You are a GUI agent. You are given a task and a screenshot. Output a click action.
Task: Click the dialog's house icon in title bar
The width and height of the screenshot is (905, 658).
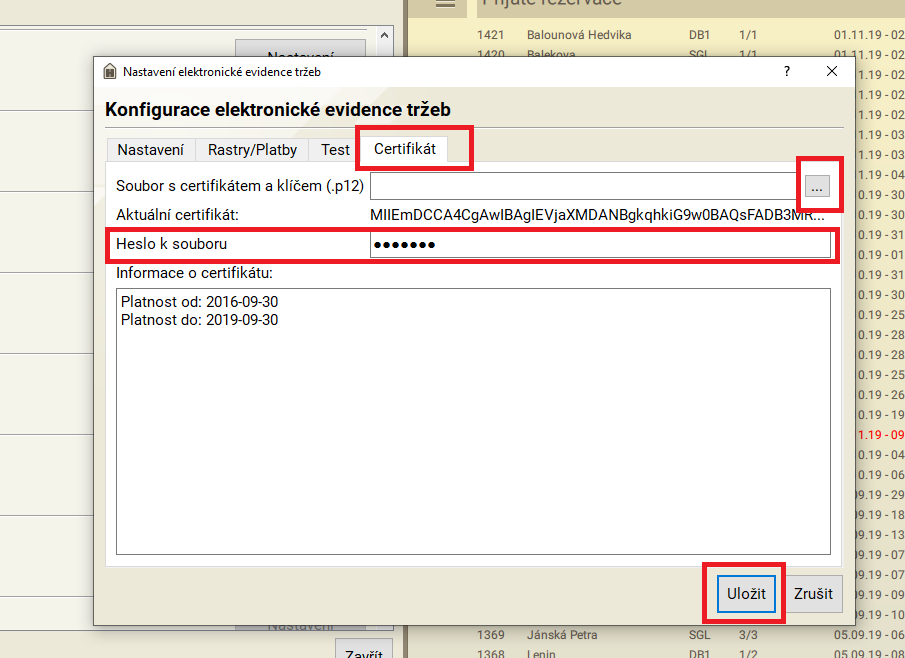110,72
